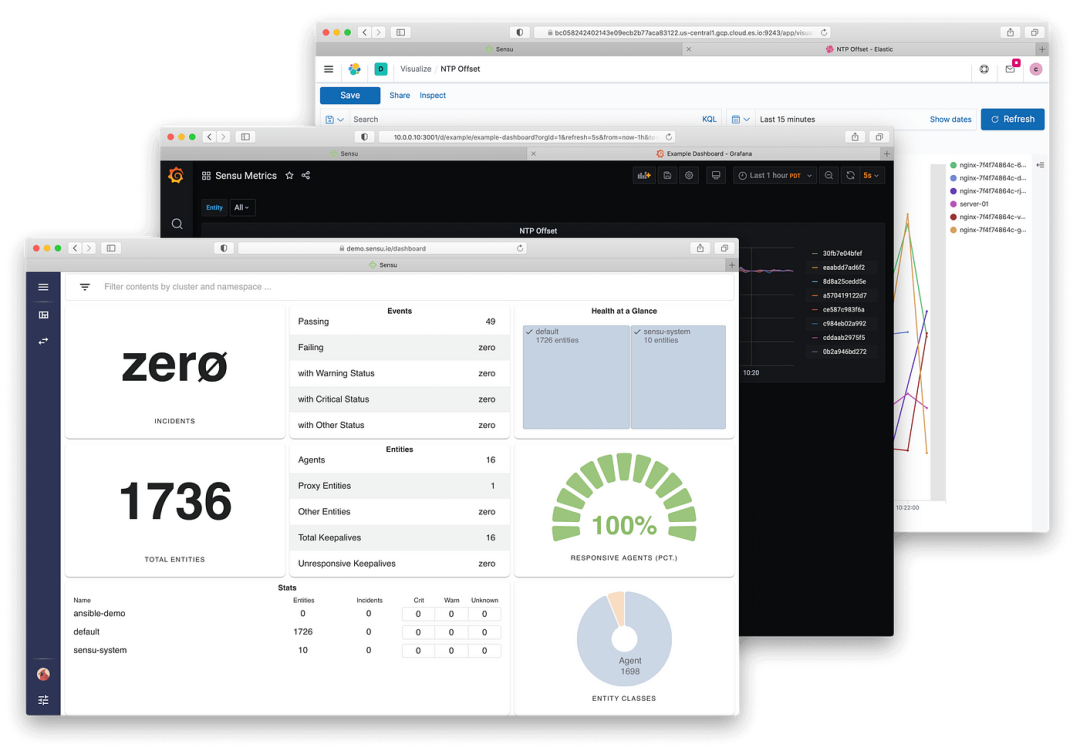
Task: Select NTP Offset - Elastic tab
Action: 860,49
